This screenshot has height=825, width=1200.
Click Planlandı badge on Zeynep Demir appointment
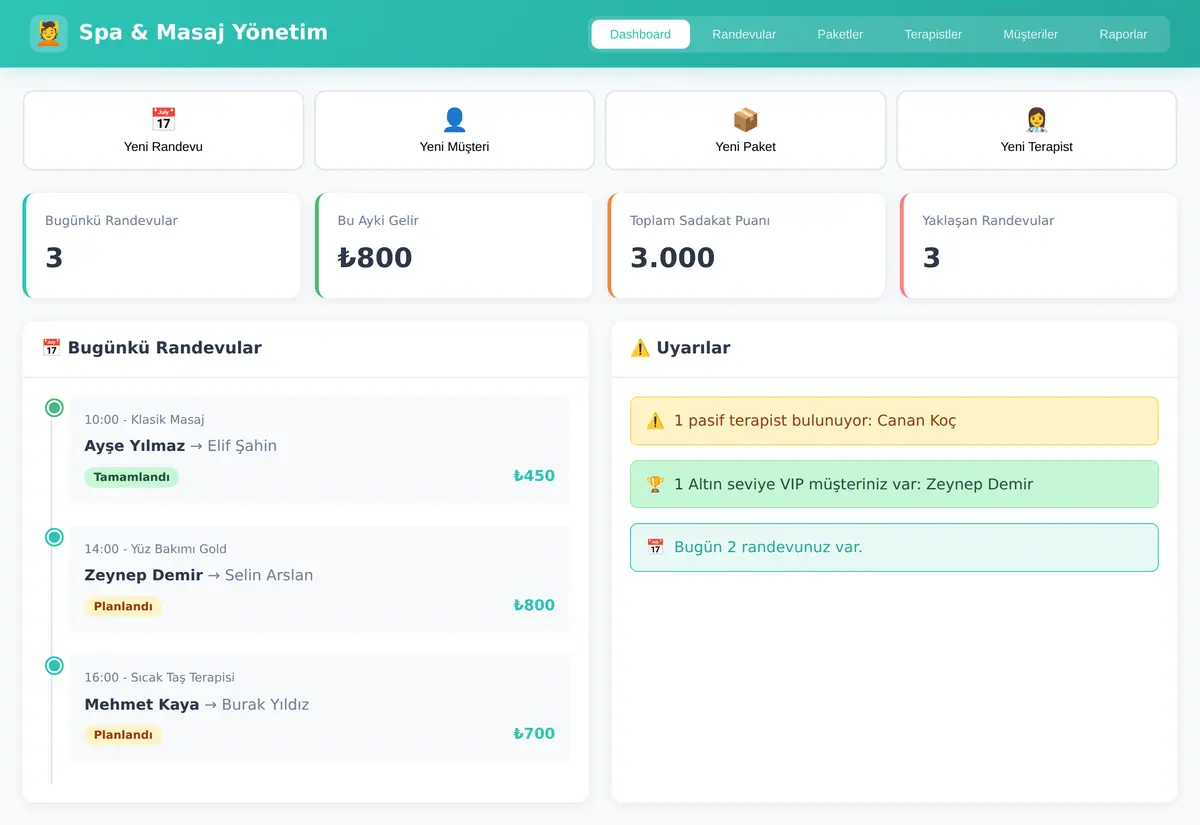point(123,606)
